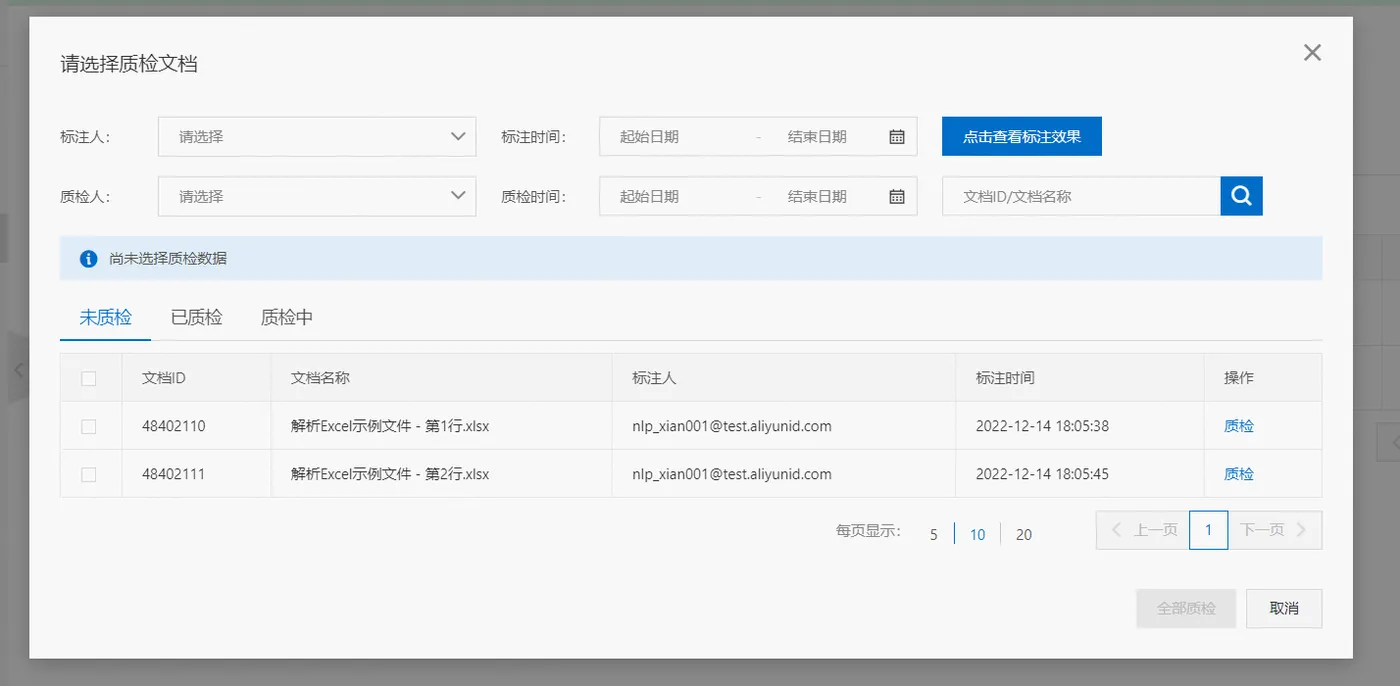
Task: Click the 上一页 pagination button
Action: (x=1143, y=530)
